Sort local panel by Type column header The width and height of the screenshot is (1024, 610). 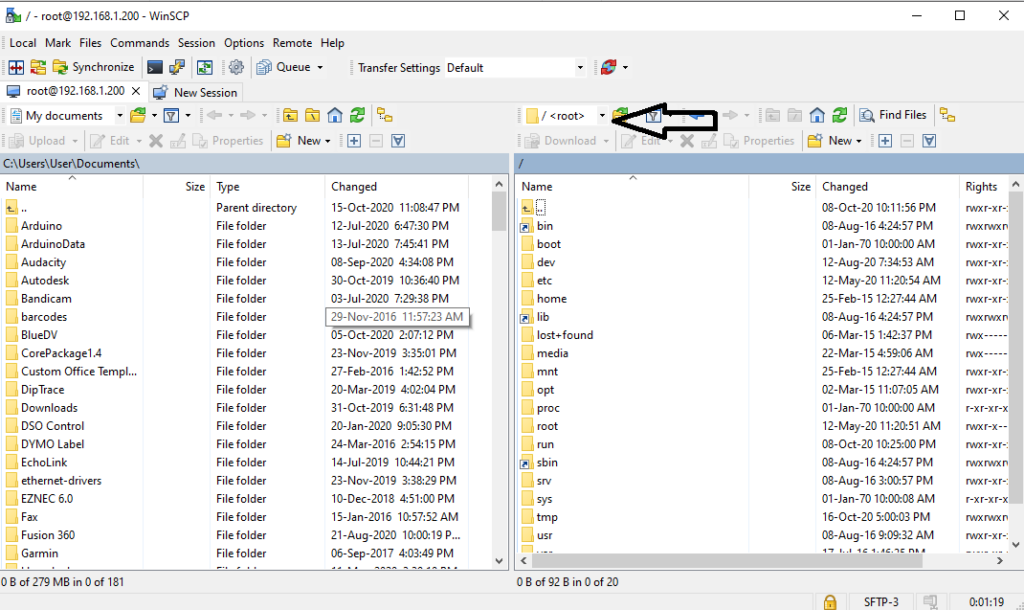click(x=267, y=187)
